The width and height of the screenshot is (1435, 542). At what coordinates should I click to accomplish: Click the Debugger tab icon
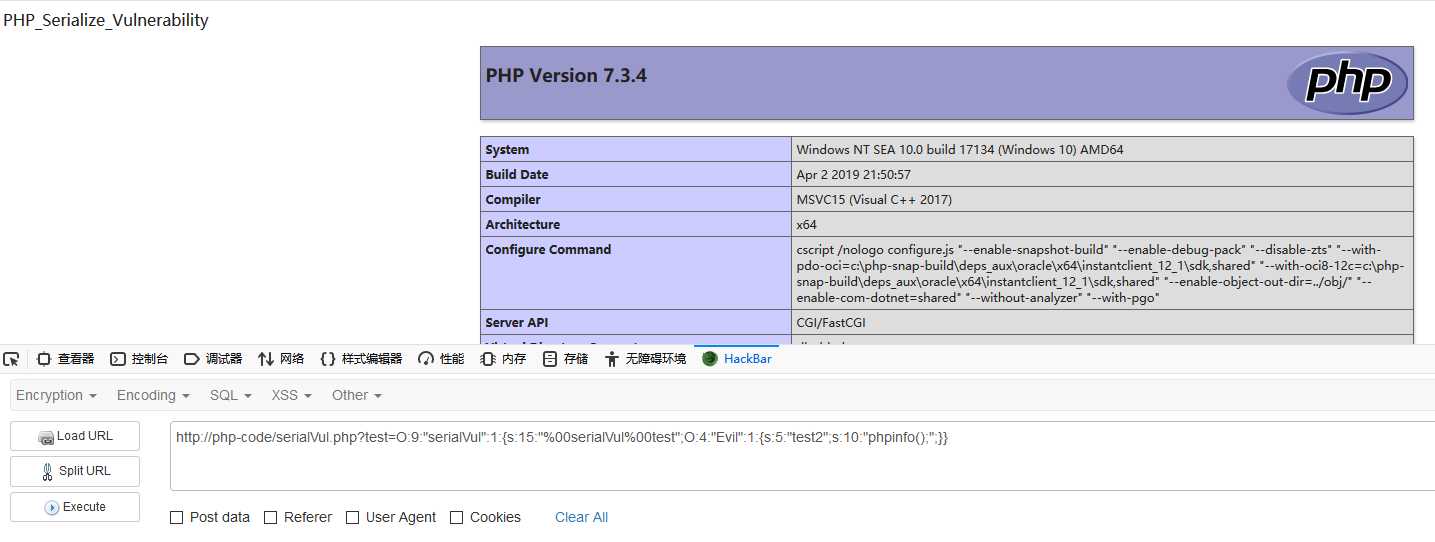(191, 359)
